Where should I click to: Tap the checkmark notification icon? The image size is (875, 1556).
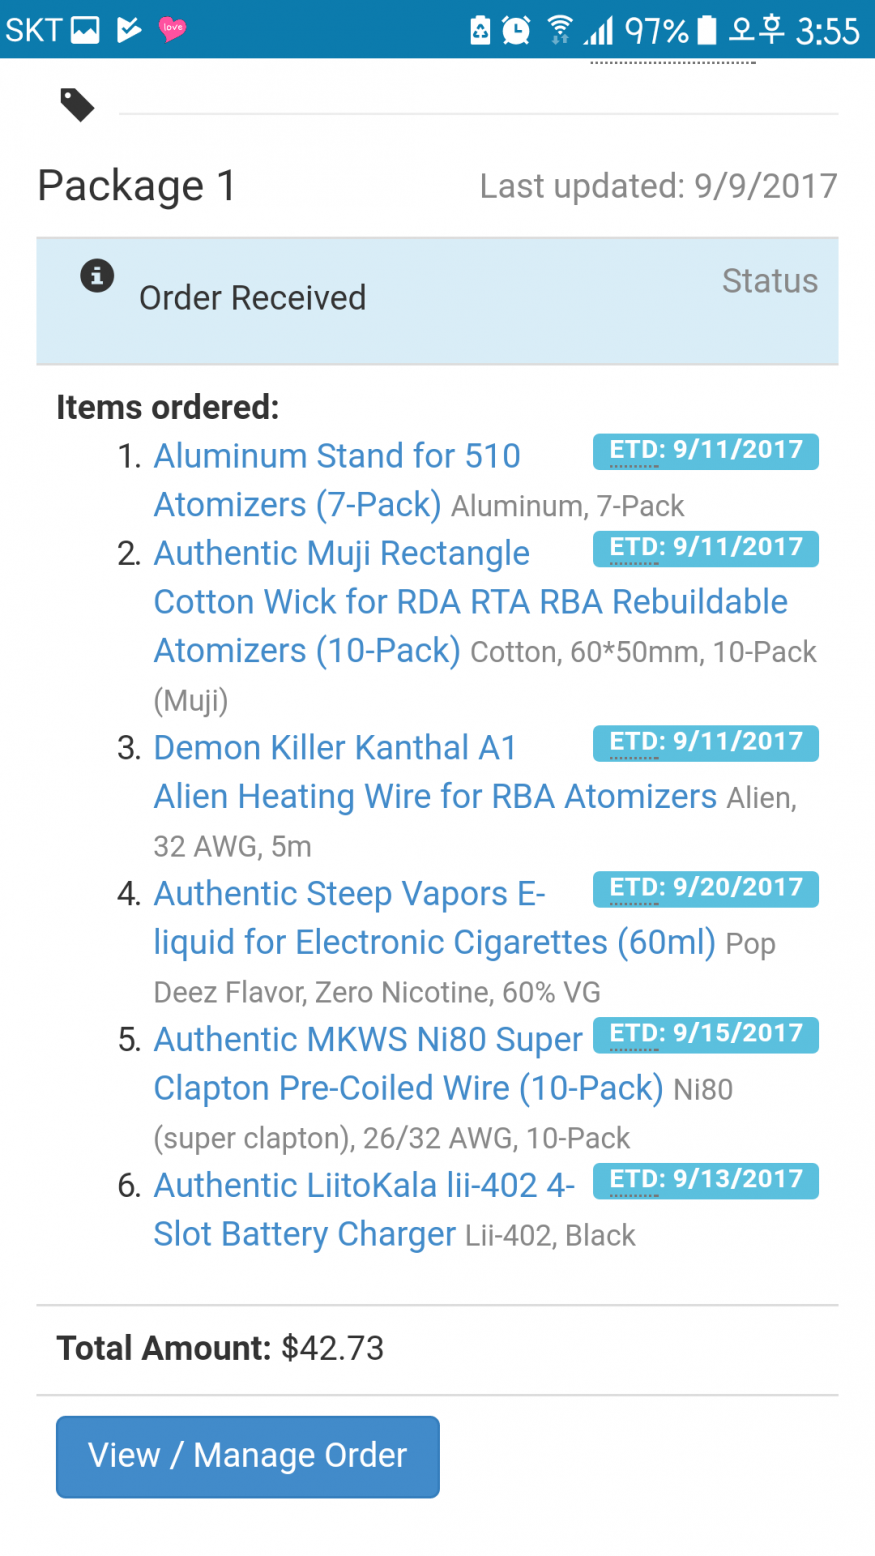click(x=128, y=30)
